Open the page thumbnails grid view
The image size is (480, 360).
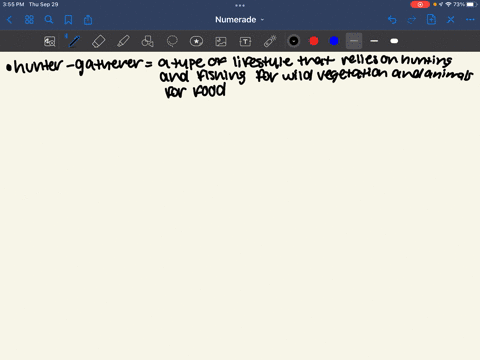pos(29,20)
